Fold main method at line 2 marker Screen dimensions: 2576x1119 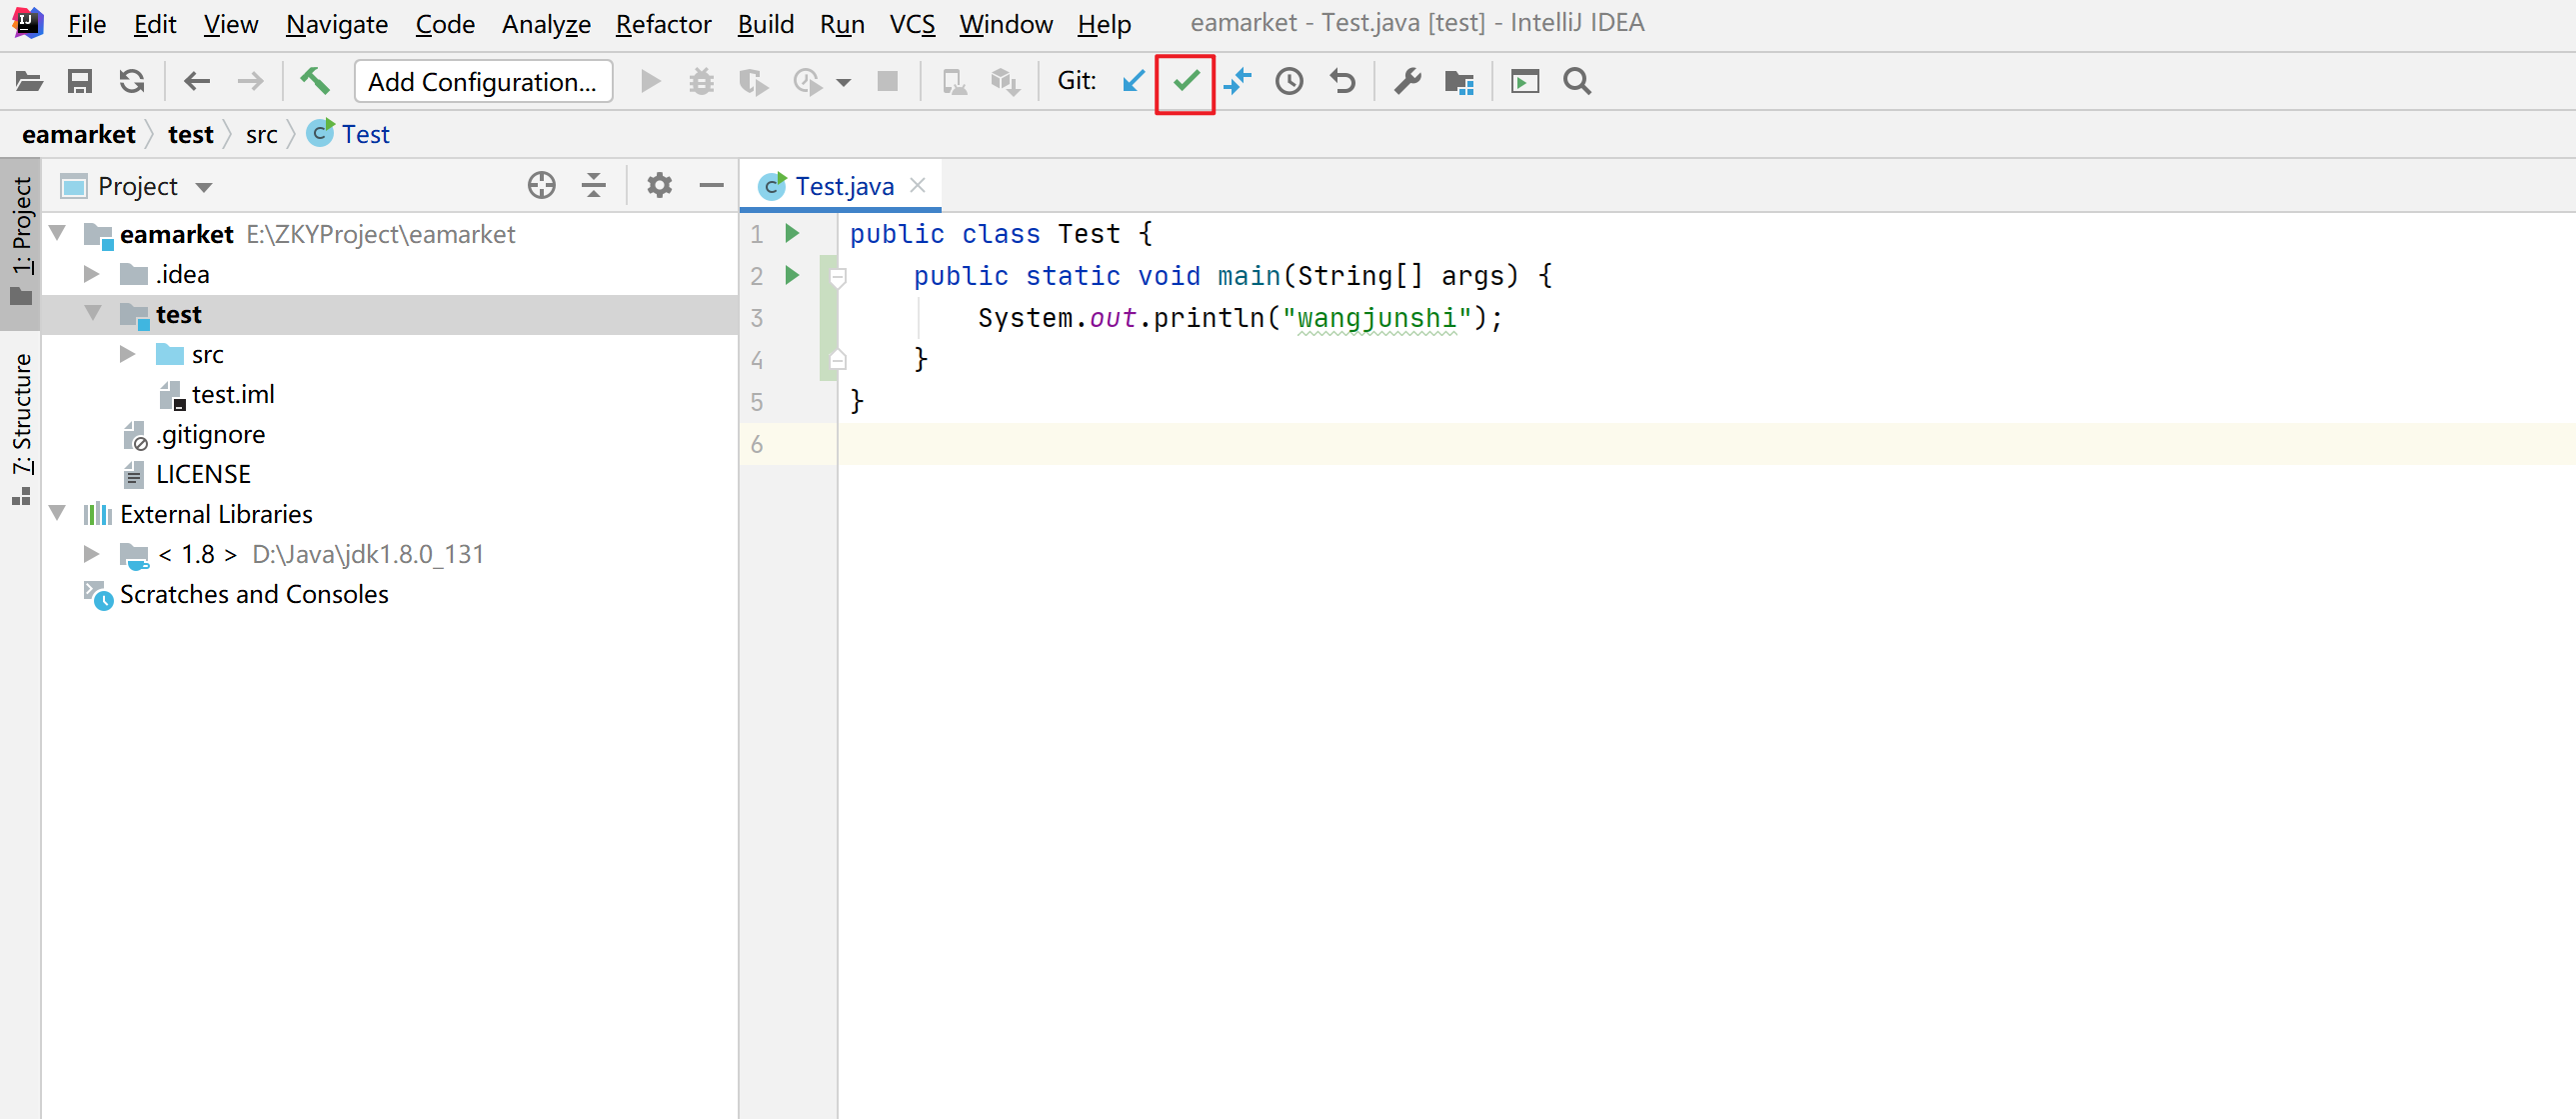coord(839,277)
